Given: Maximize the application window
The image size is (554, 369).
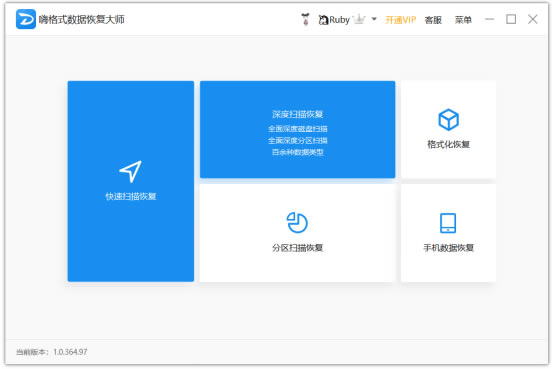Looking at the screenshot, I should [x=511, y=19].
